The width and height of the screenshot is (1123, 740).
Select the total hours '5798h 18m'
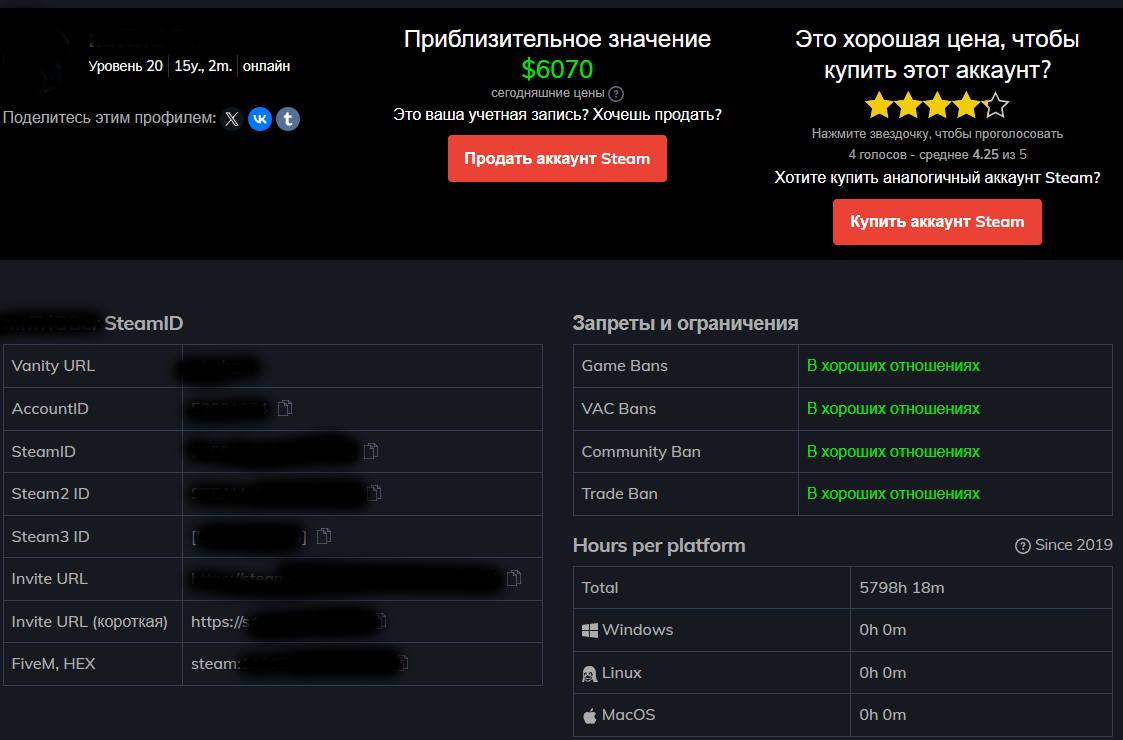click(x=902, y=587)
